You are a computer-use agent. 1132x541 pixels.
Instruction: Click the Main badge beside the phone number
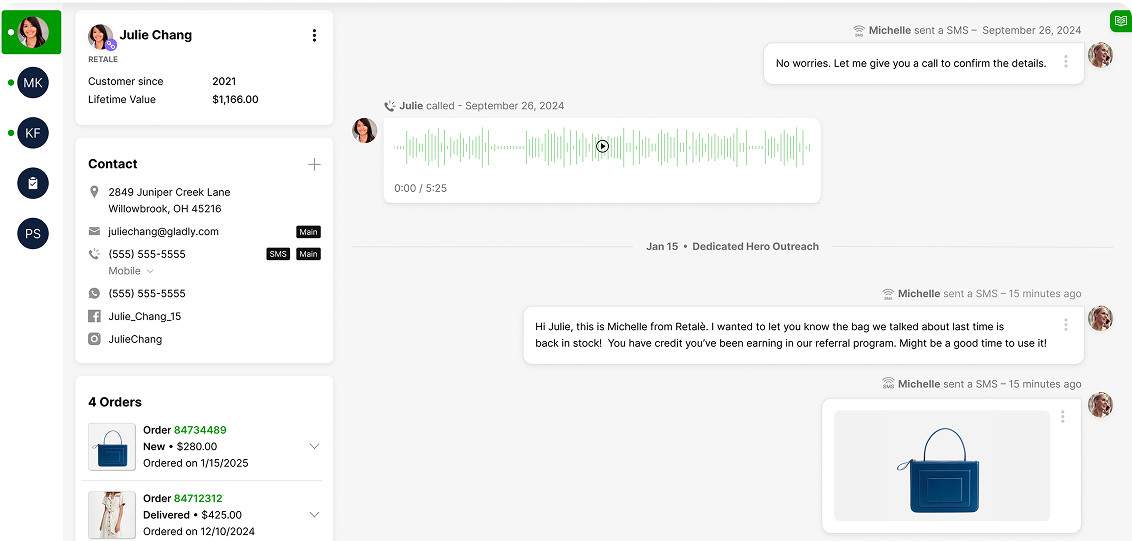pyautogui.click(x=308, y=254)
